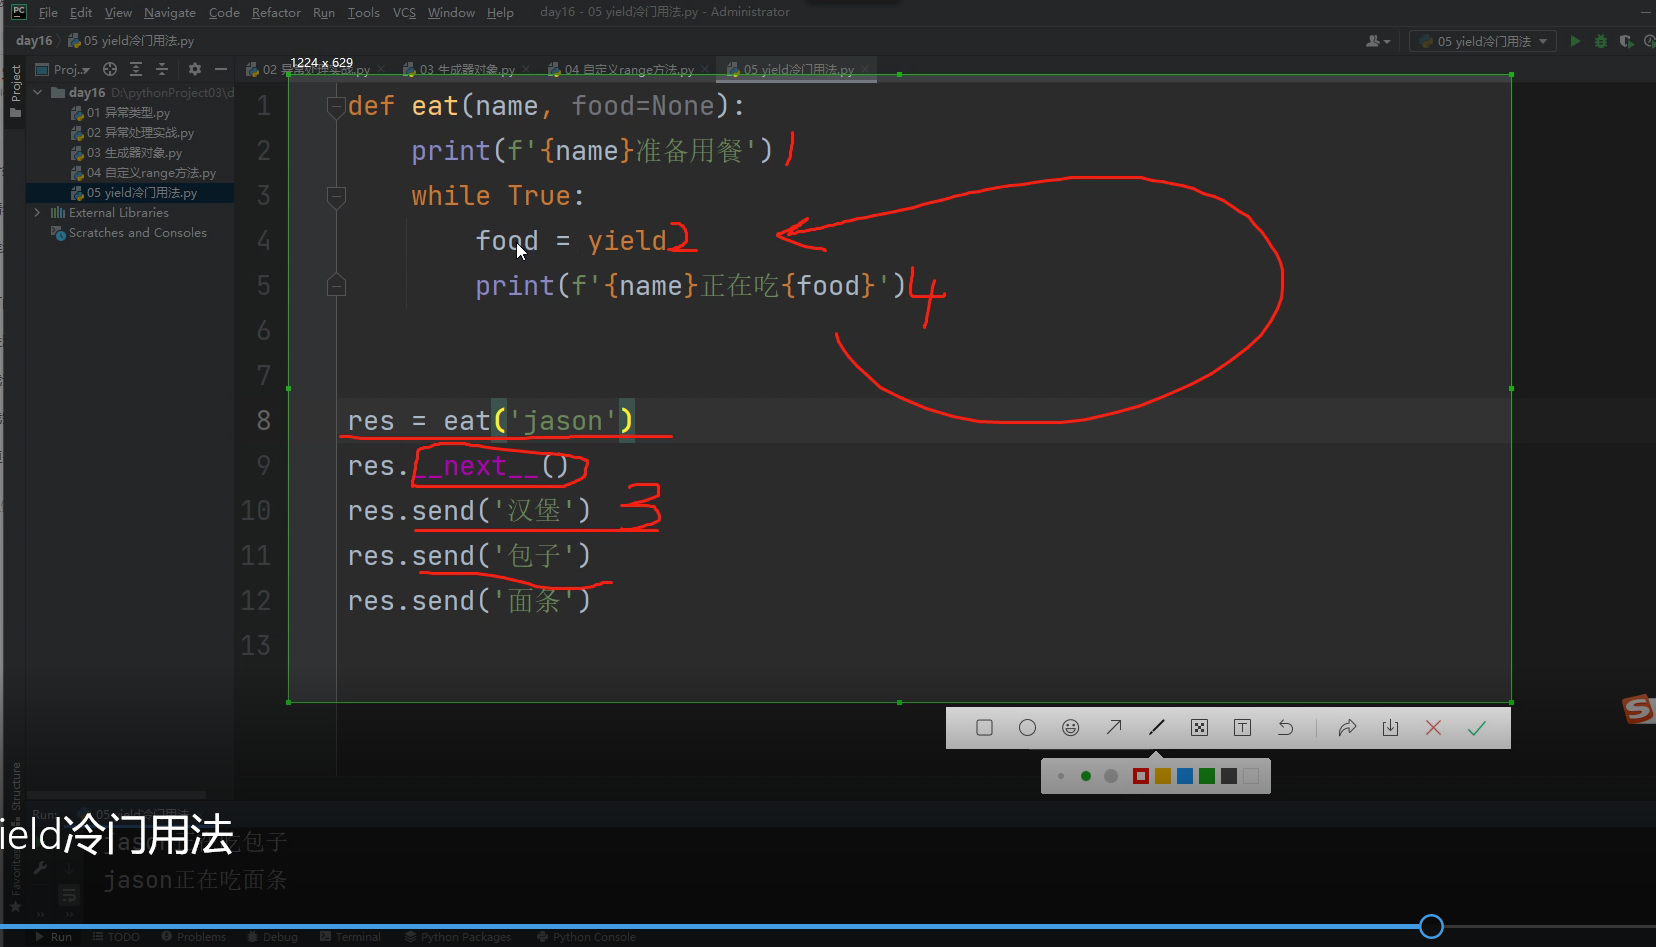Open the emoji sticker tool
1656x947 pixels.
tap(1070, 728)
